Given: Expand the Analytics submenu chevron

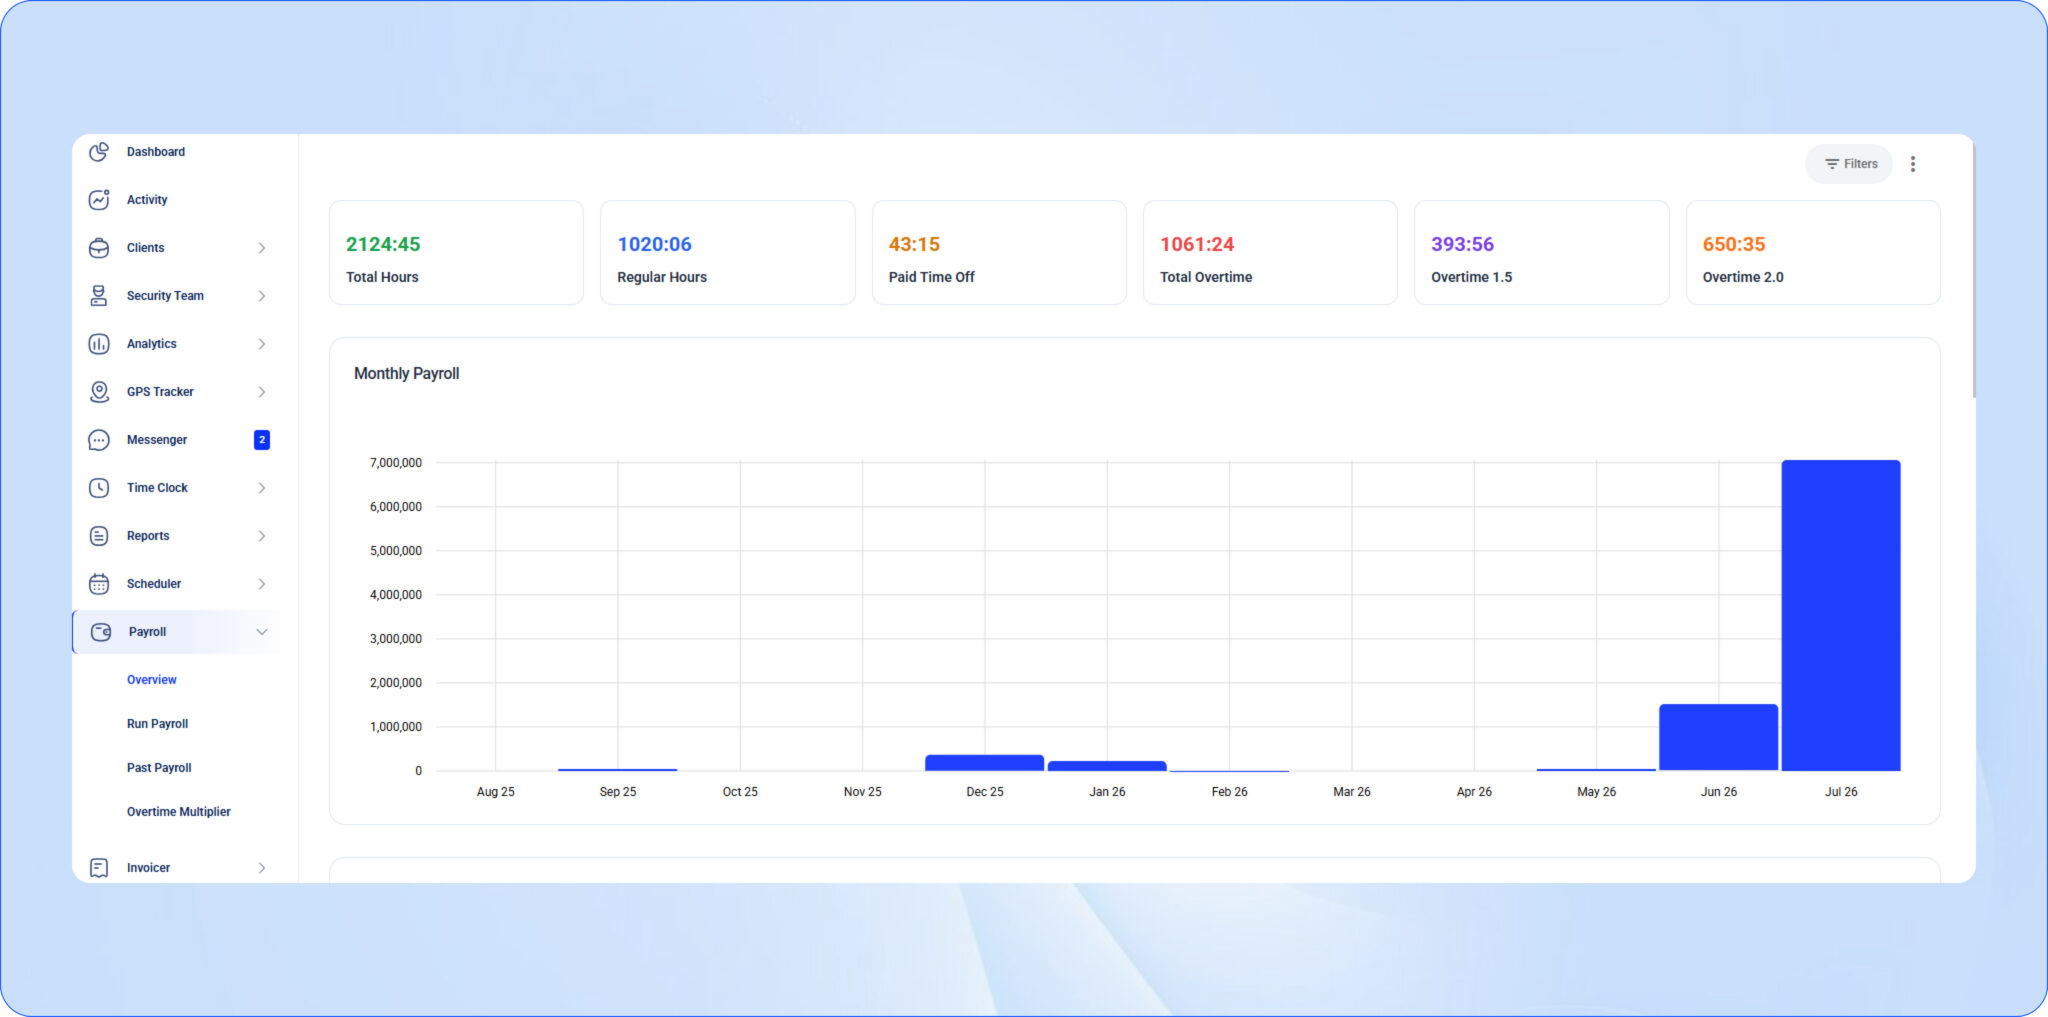Looking at the screenshot, I should point(262,344).
